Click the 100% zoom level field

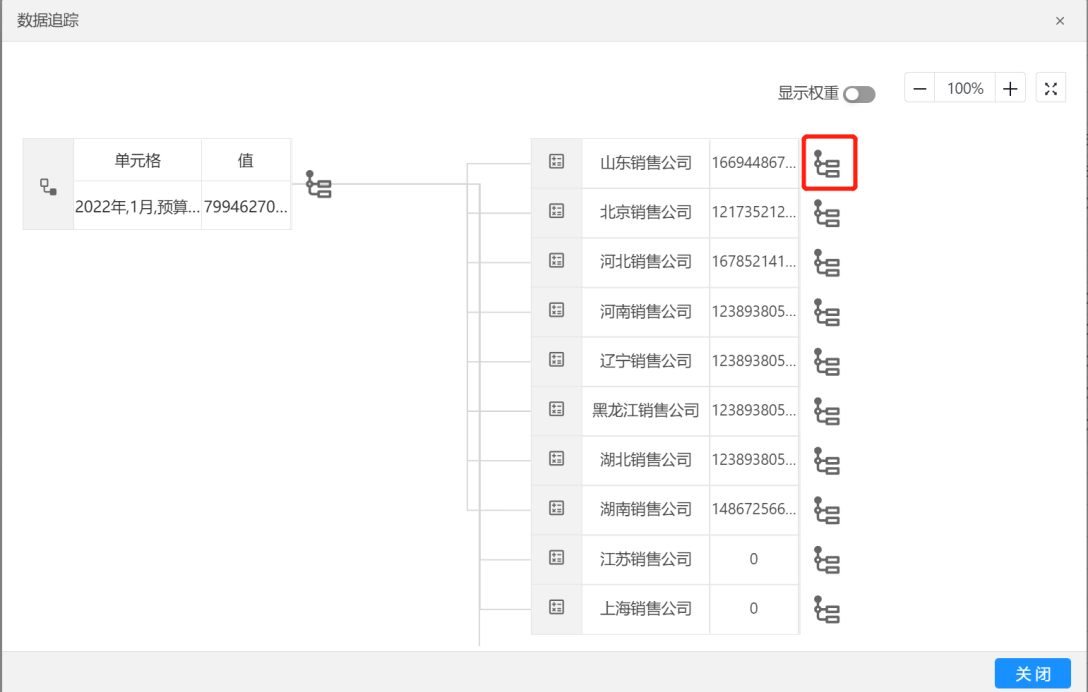965,89
